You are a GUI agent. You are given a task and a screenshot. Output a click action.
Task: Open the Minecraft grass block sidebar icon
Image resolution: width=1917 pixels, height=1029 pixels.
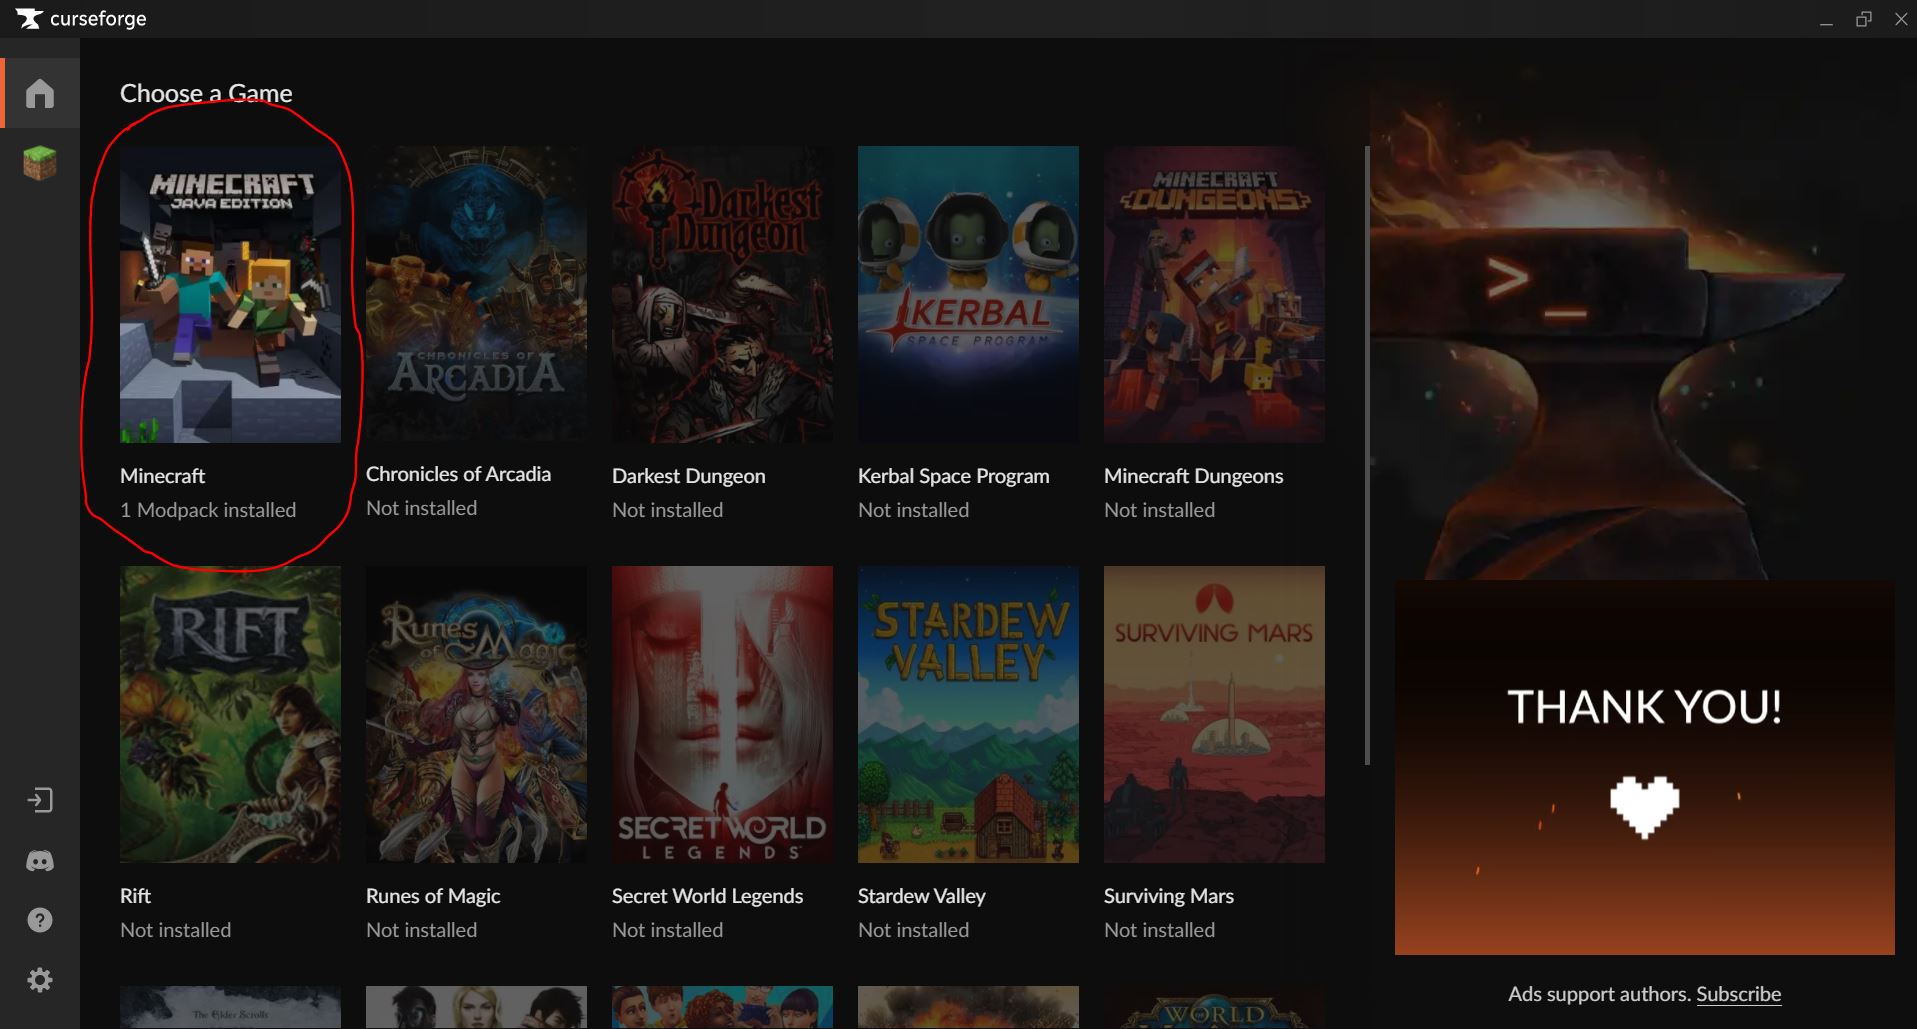click(40, 162)
